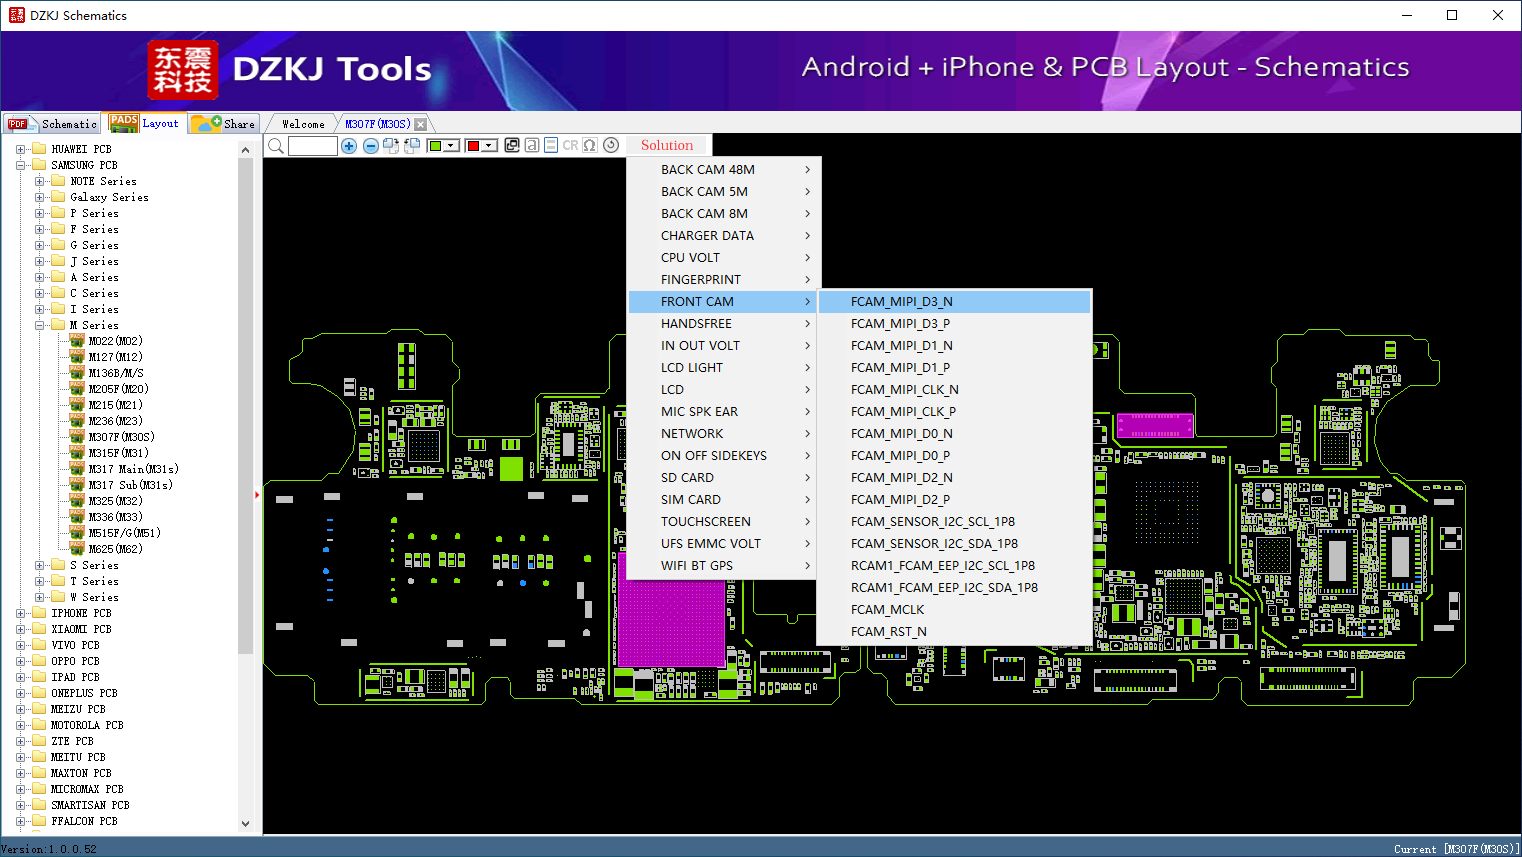Image resolution: width=1522 pixels, height=857 pixels.
Task: Select ONEPLUS PCB in the tree
Action: 84,693
